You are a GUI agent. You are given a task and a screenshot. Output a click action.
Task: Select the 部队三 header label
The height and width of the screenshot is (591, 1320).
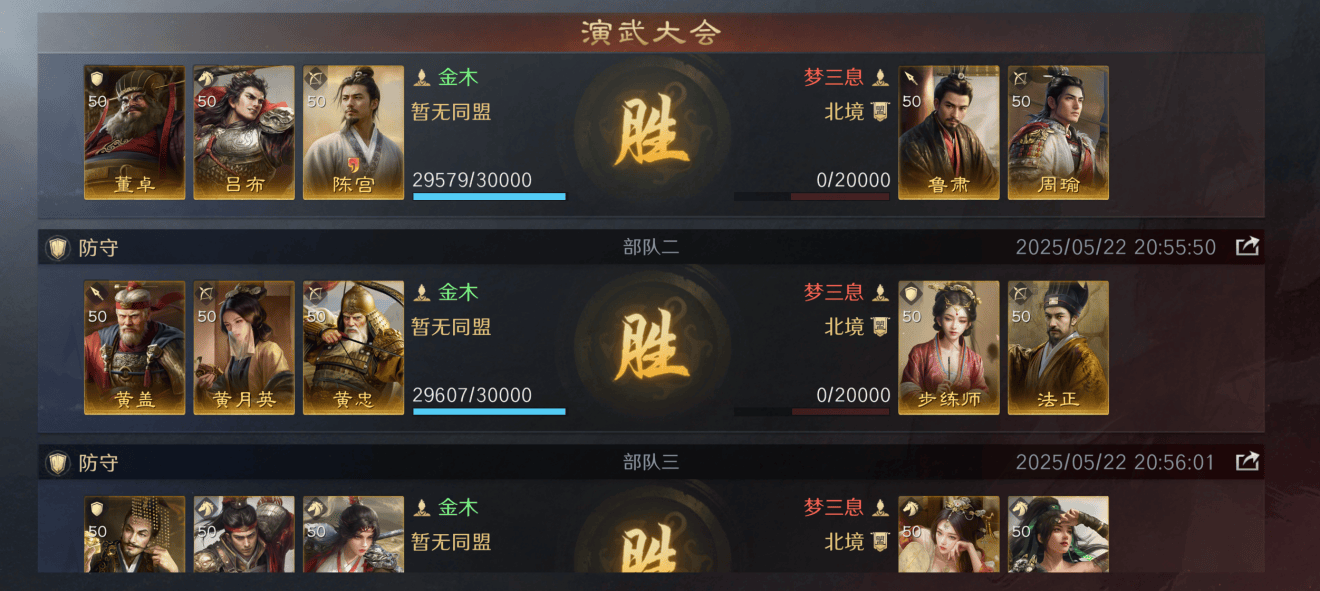click(x=651, y=462)
